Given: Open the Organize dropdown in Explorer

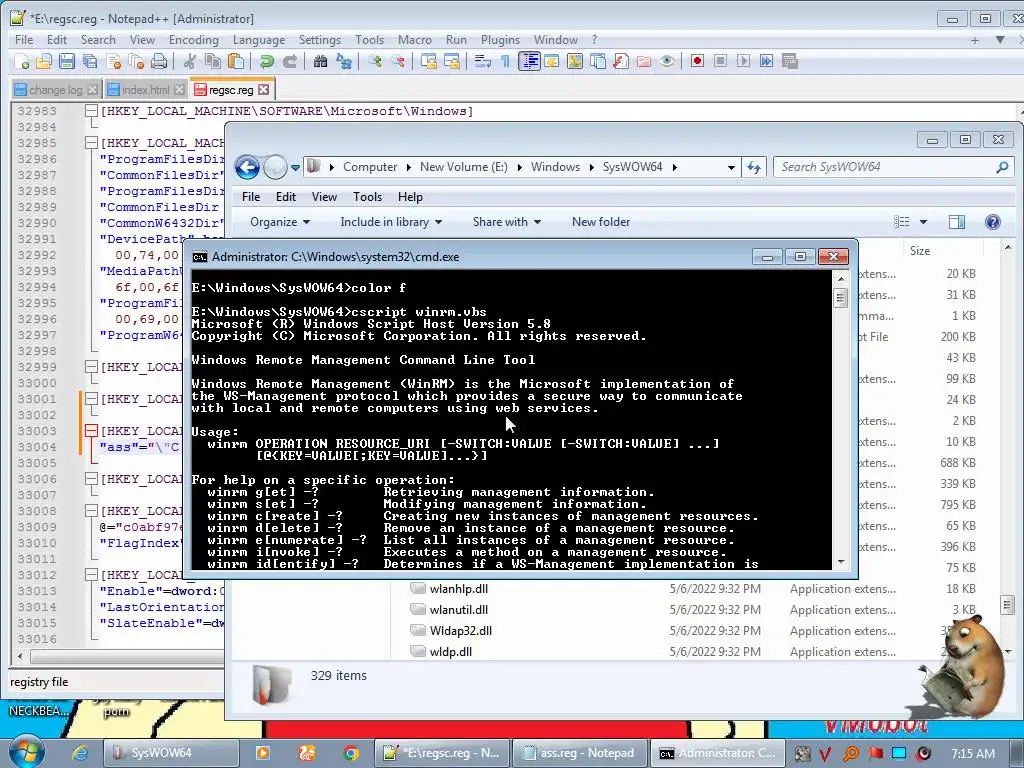Looking at the screenshot, I should click(280, 222).
